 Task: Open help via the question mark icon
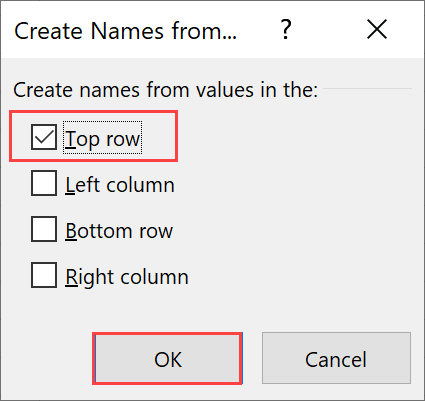pyautogui.click(x=286, y=29)
